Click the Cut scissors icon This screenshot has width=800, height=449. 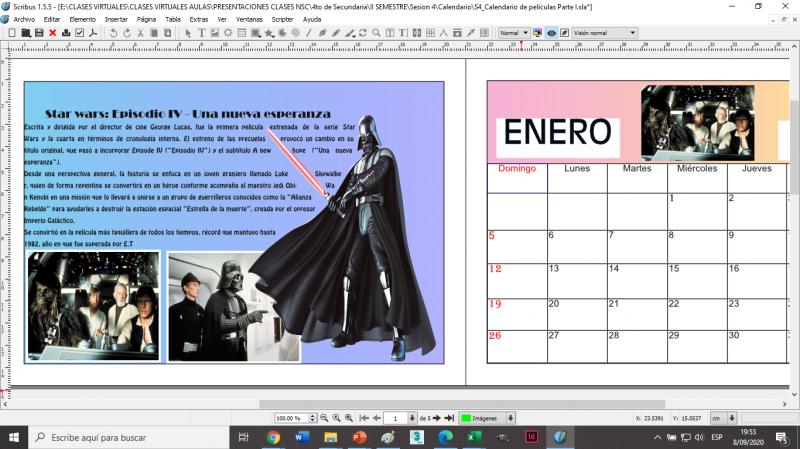[140, 33]
